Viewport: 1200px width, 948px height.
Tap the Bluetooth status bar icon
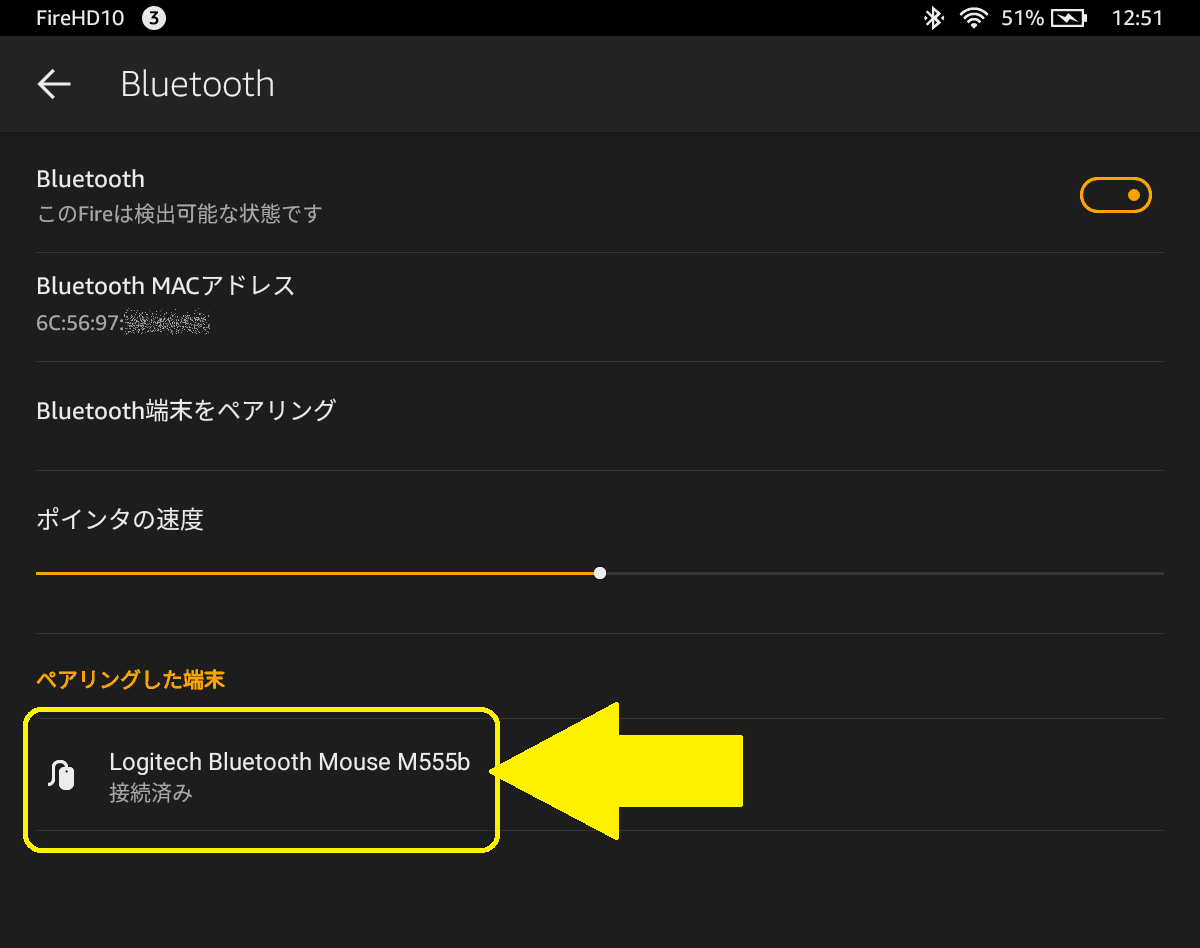(933, 18)
